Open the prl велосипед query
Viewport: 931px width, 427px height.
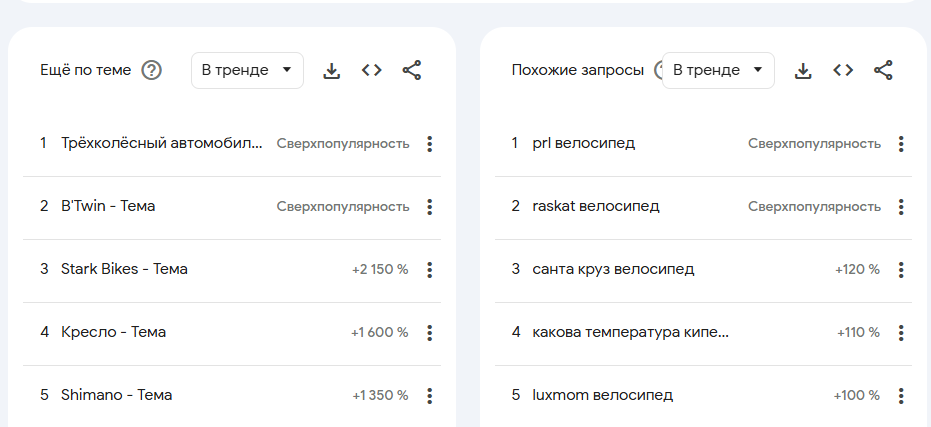[x=584, y=143]
